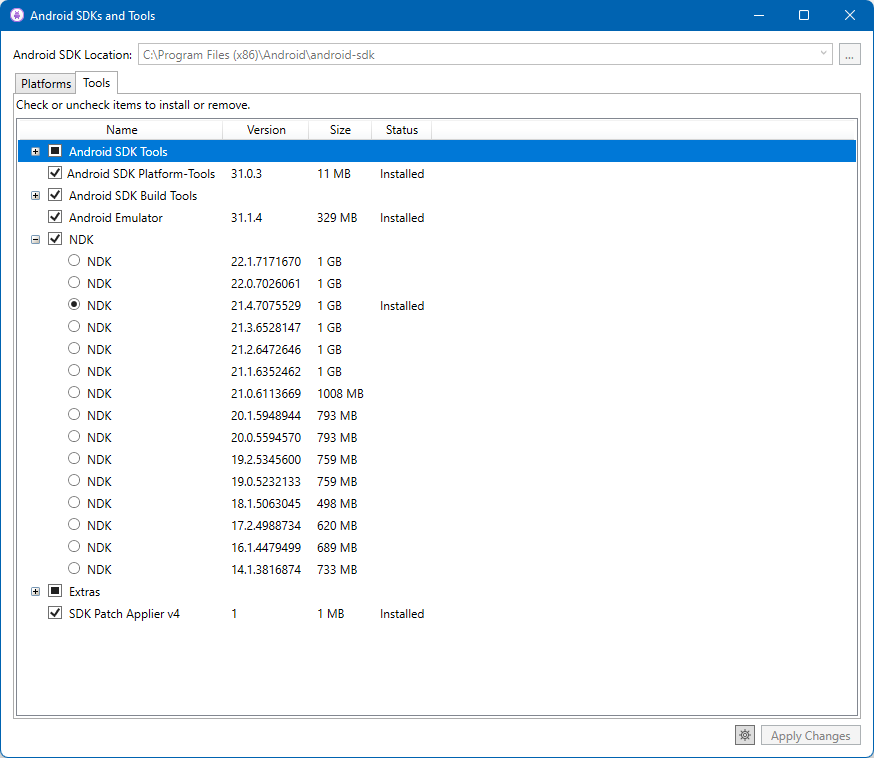
Task: Select NDK 22.1.7171670 radio button
Action: [x=74, y=260]
